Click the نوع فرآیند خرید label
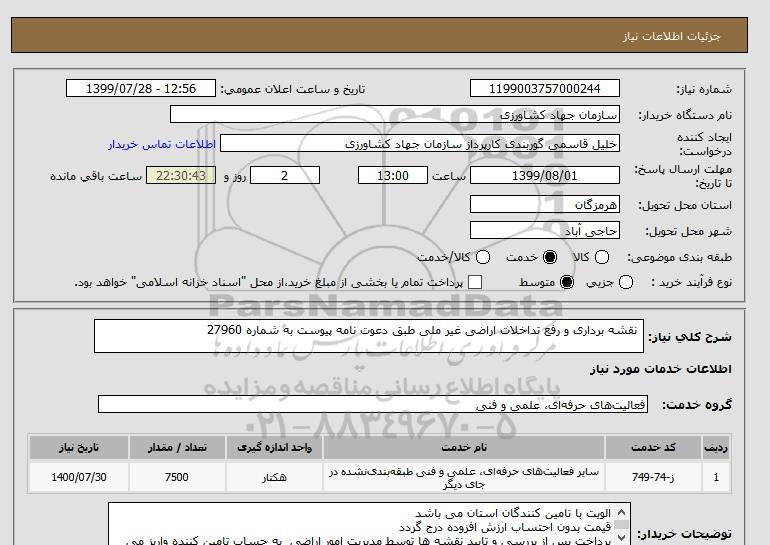The width and height of the screenshot is (770, 545). tap(691, 282)
